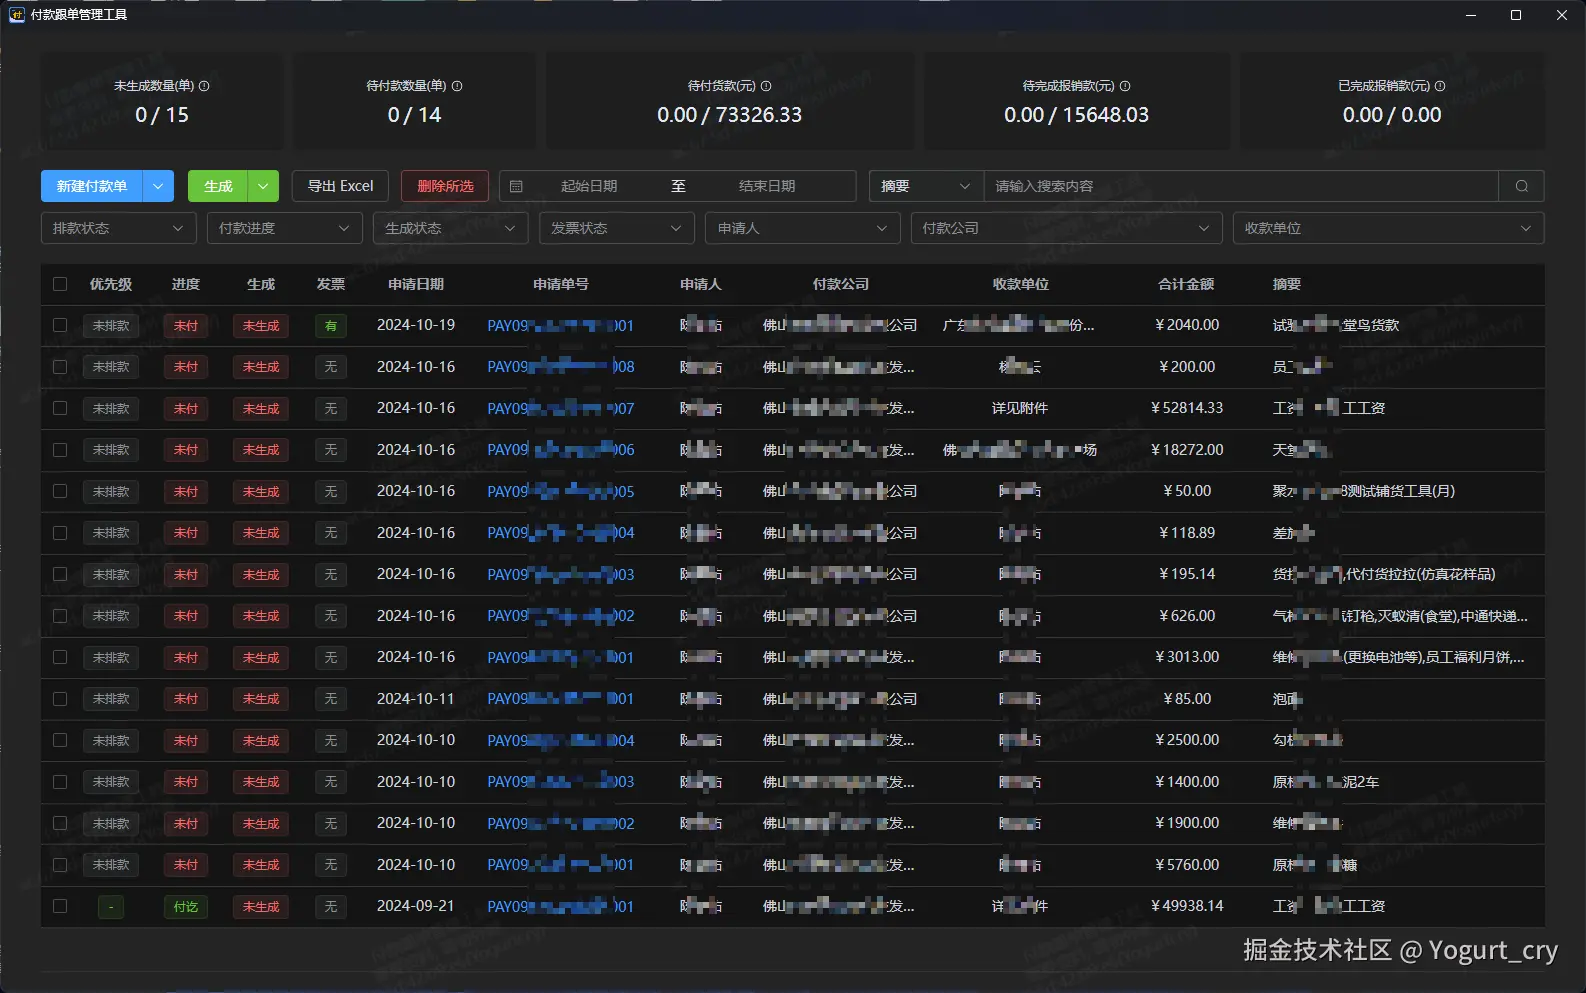This screenshot has height=993, width=1586.
Task: Open the 申请人 filter dropdown
Action: 803,228
